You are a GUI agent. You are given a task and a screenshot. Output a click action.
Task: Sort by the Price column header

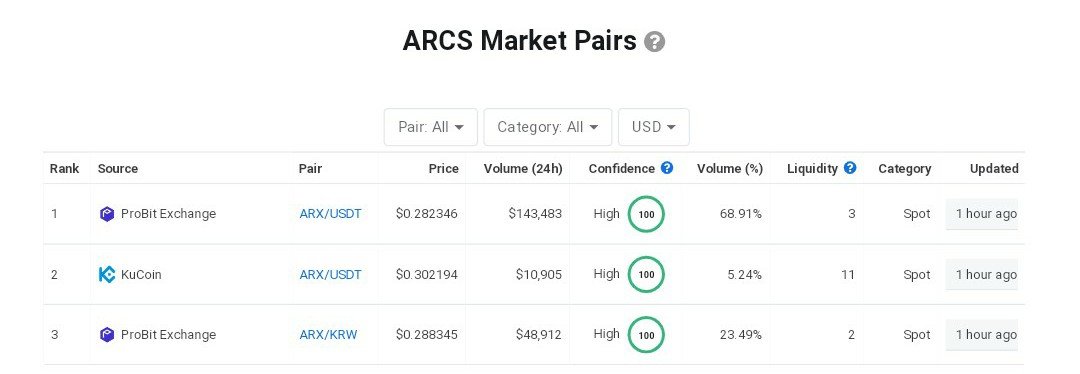tap(443, 168)
